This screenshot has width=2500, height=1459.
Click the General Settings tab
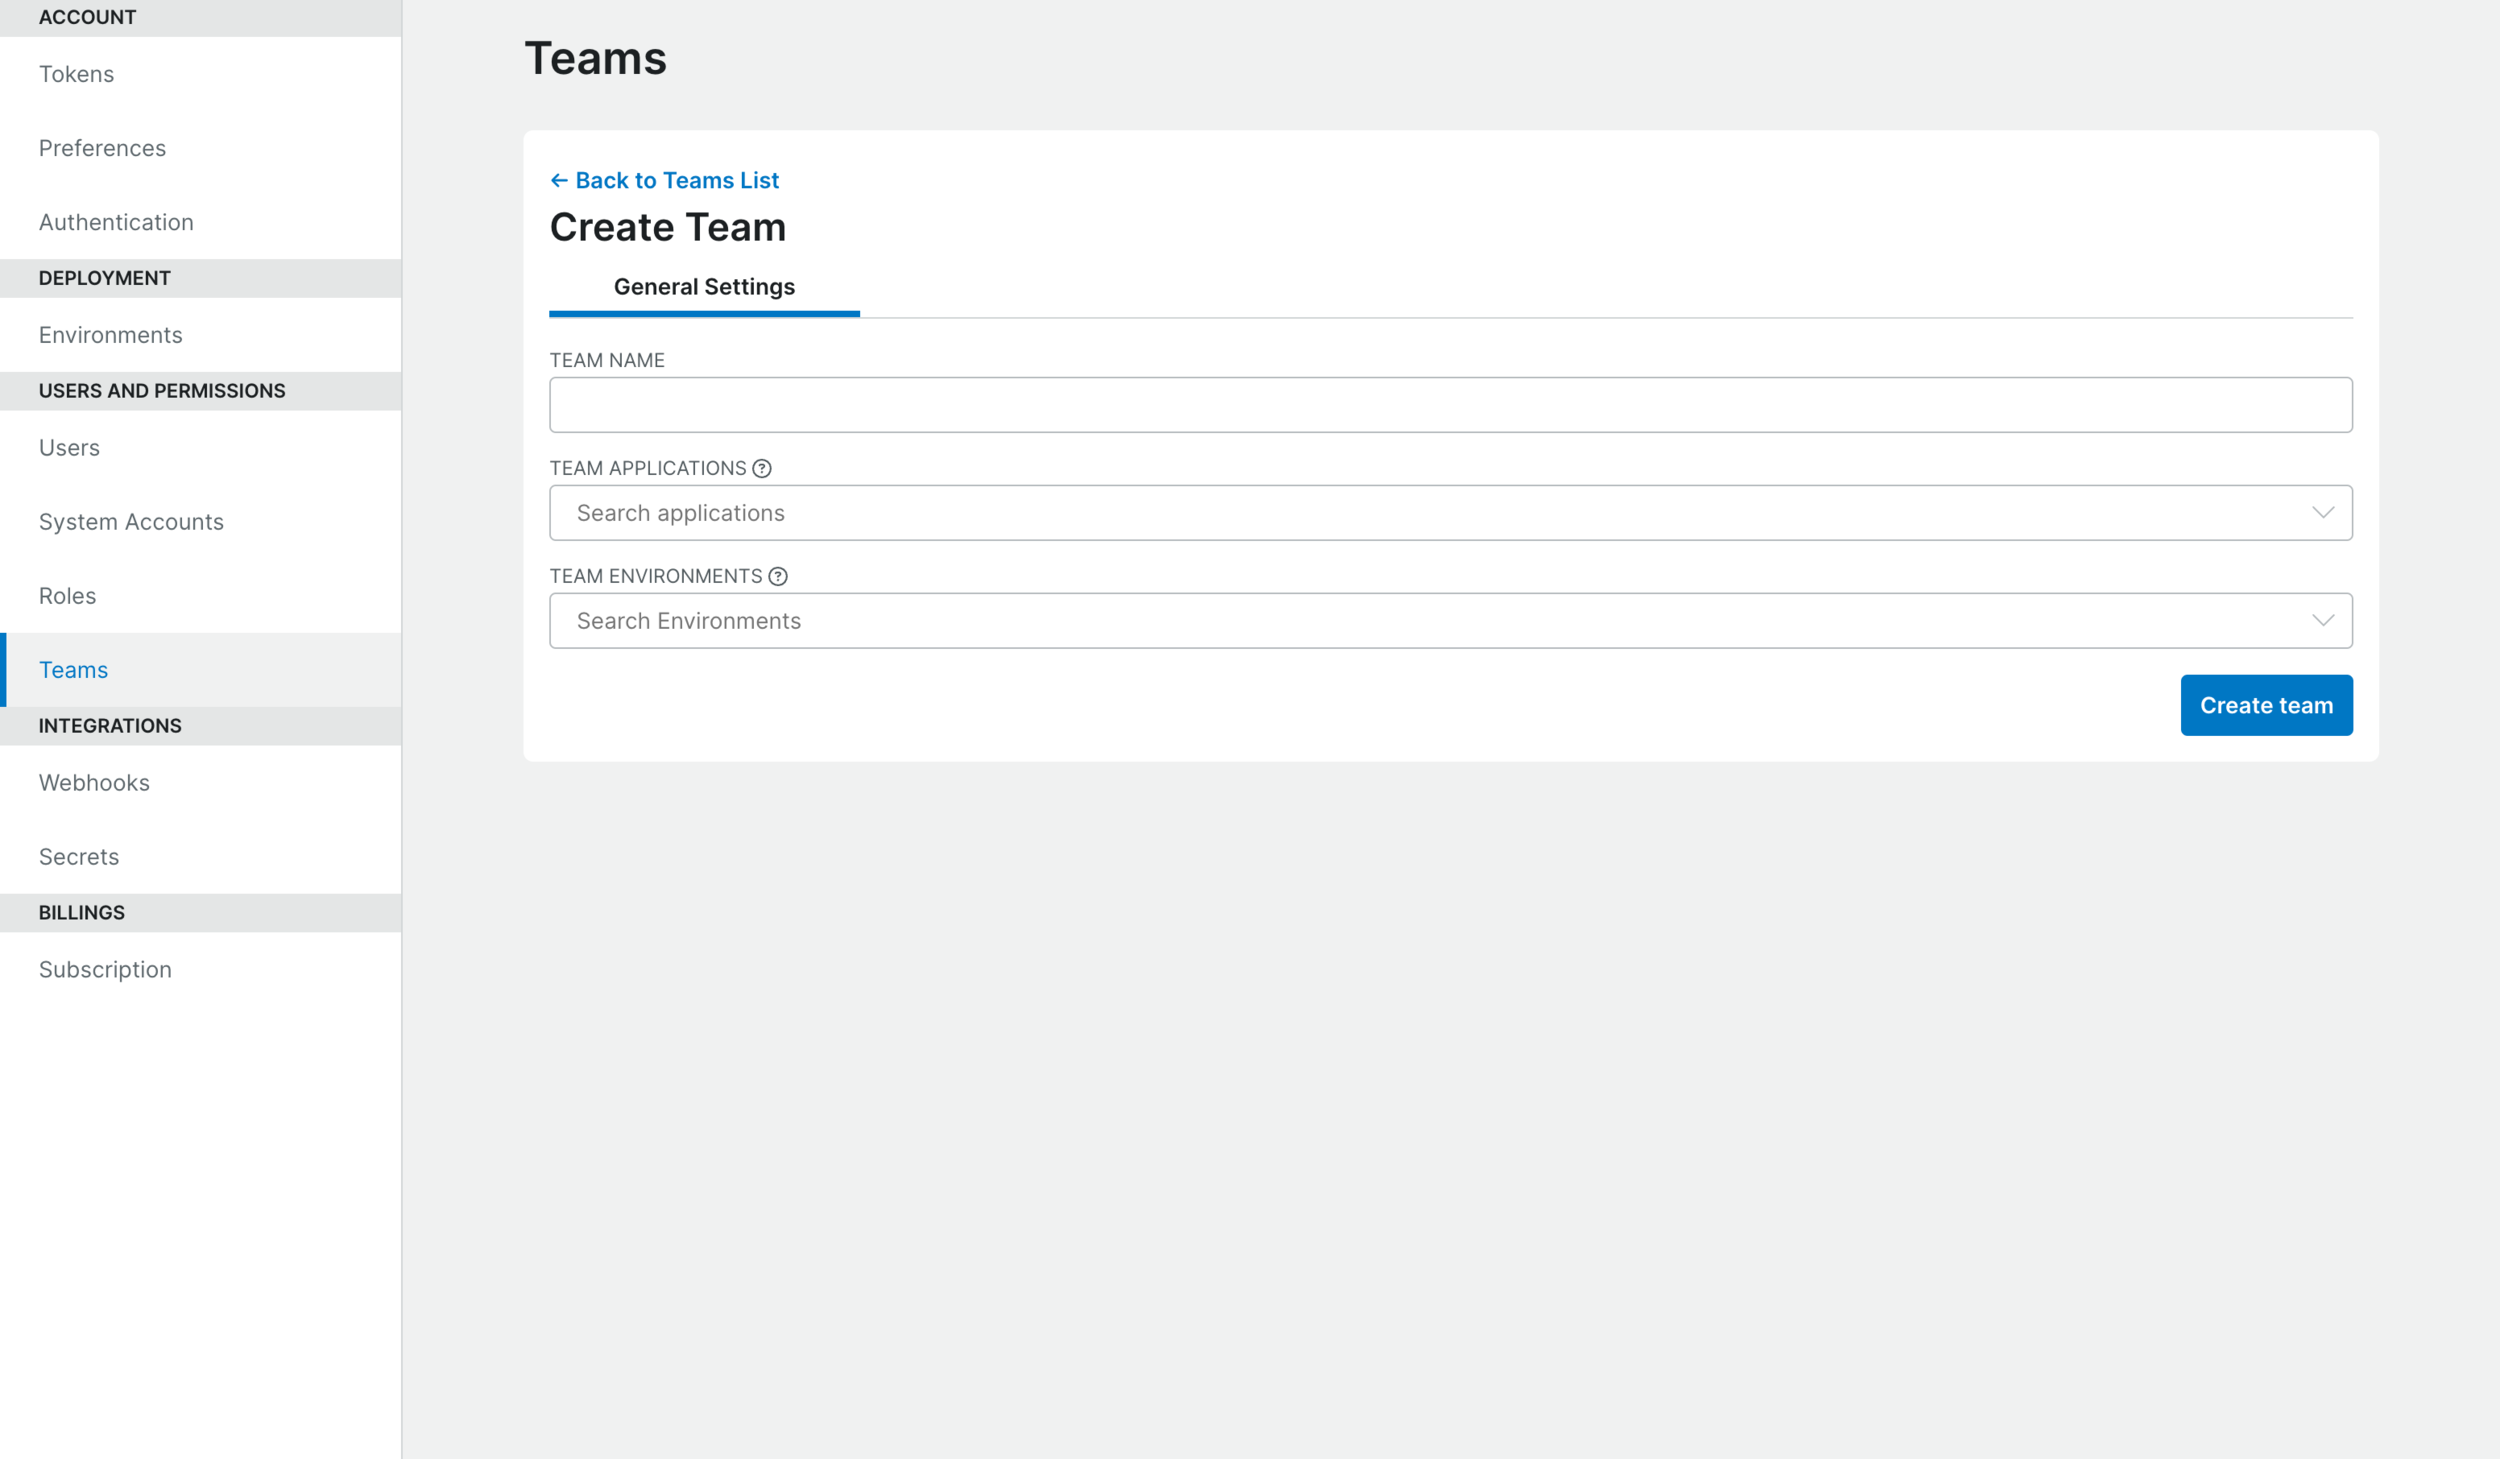pos(703,287)
